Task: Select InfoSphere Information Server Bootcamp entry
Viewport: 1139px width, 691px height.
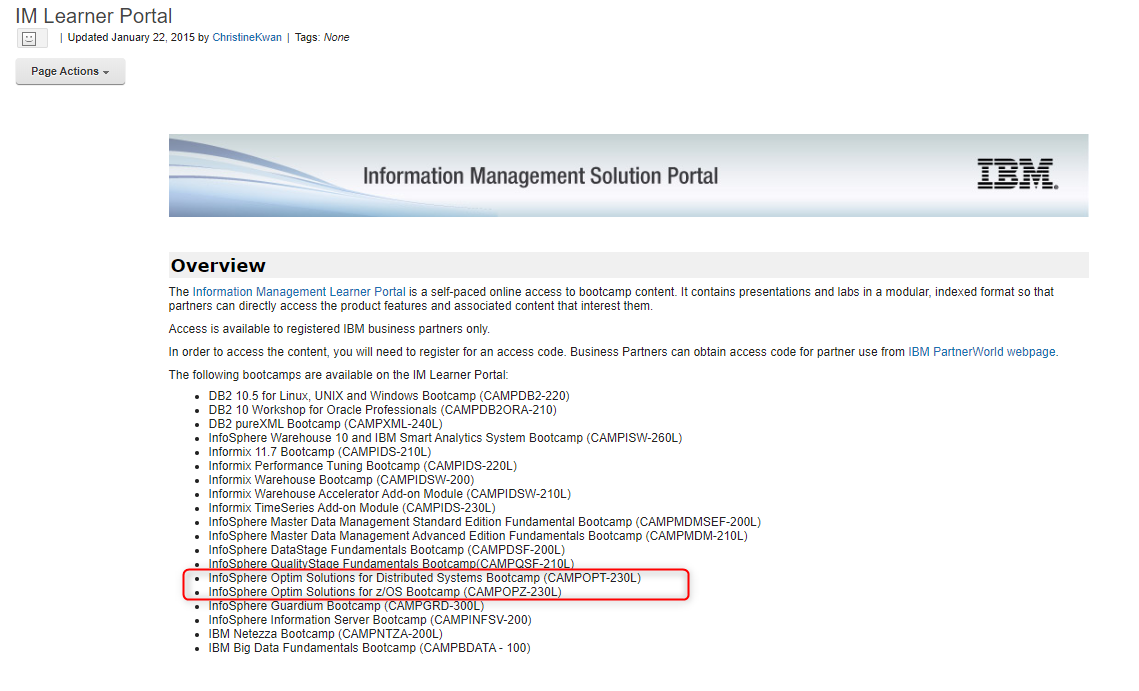Action: point(370,620)
